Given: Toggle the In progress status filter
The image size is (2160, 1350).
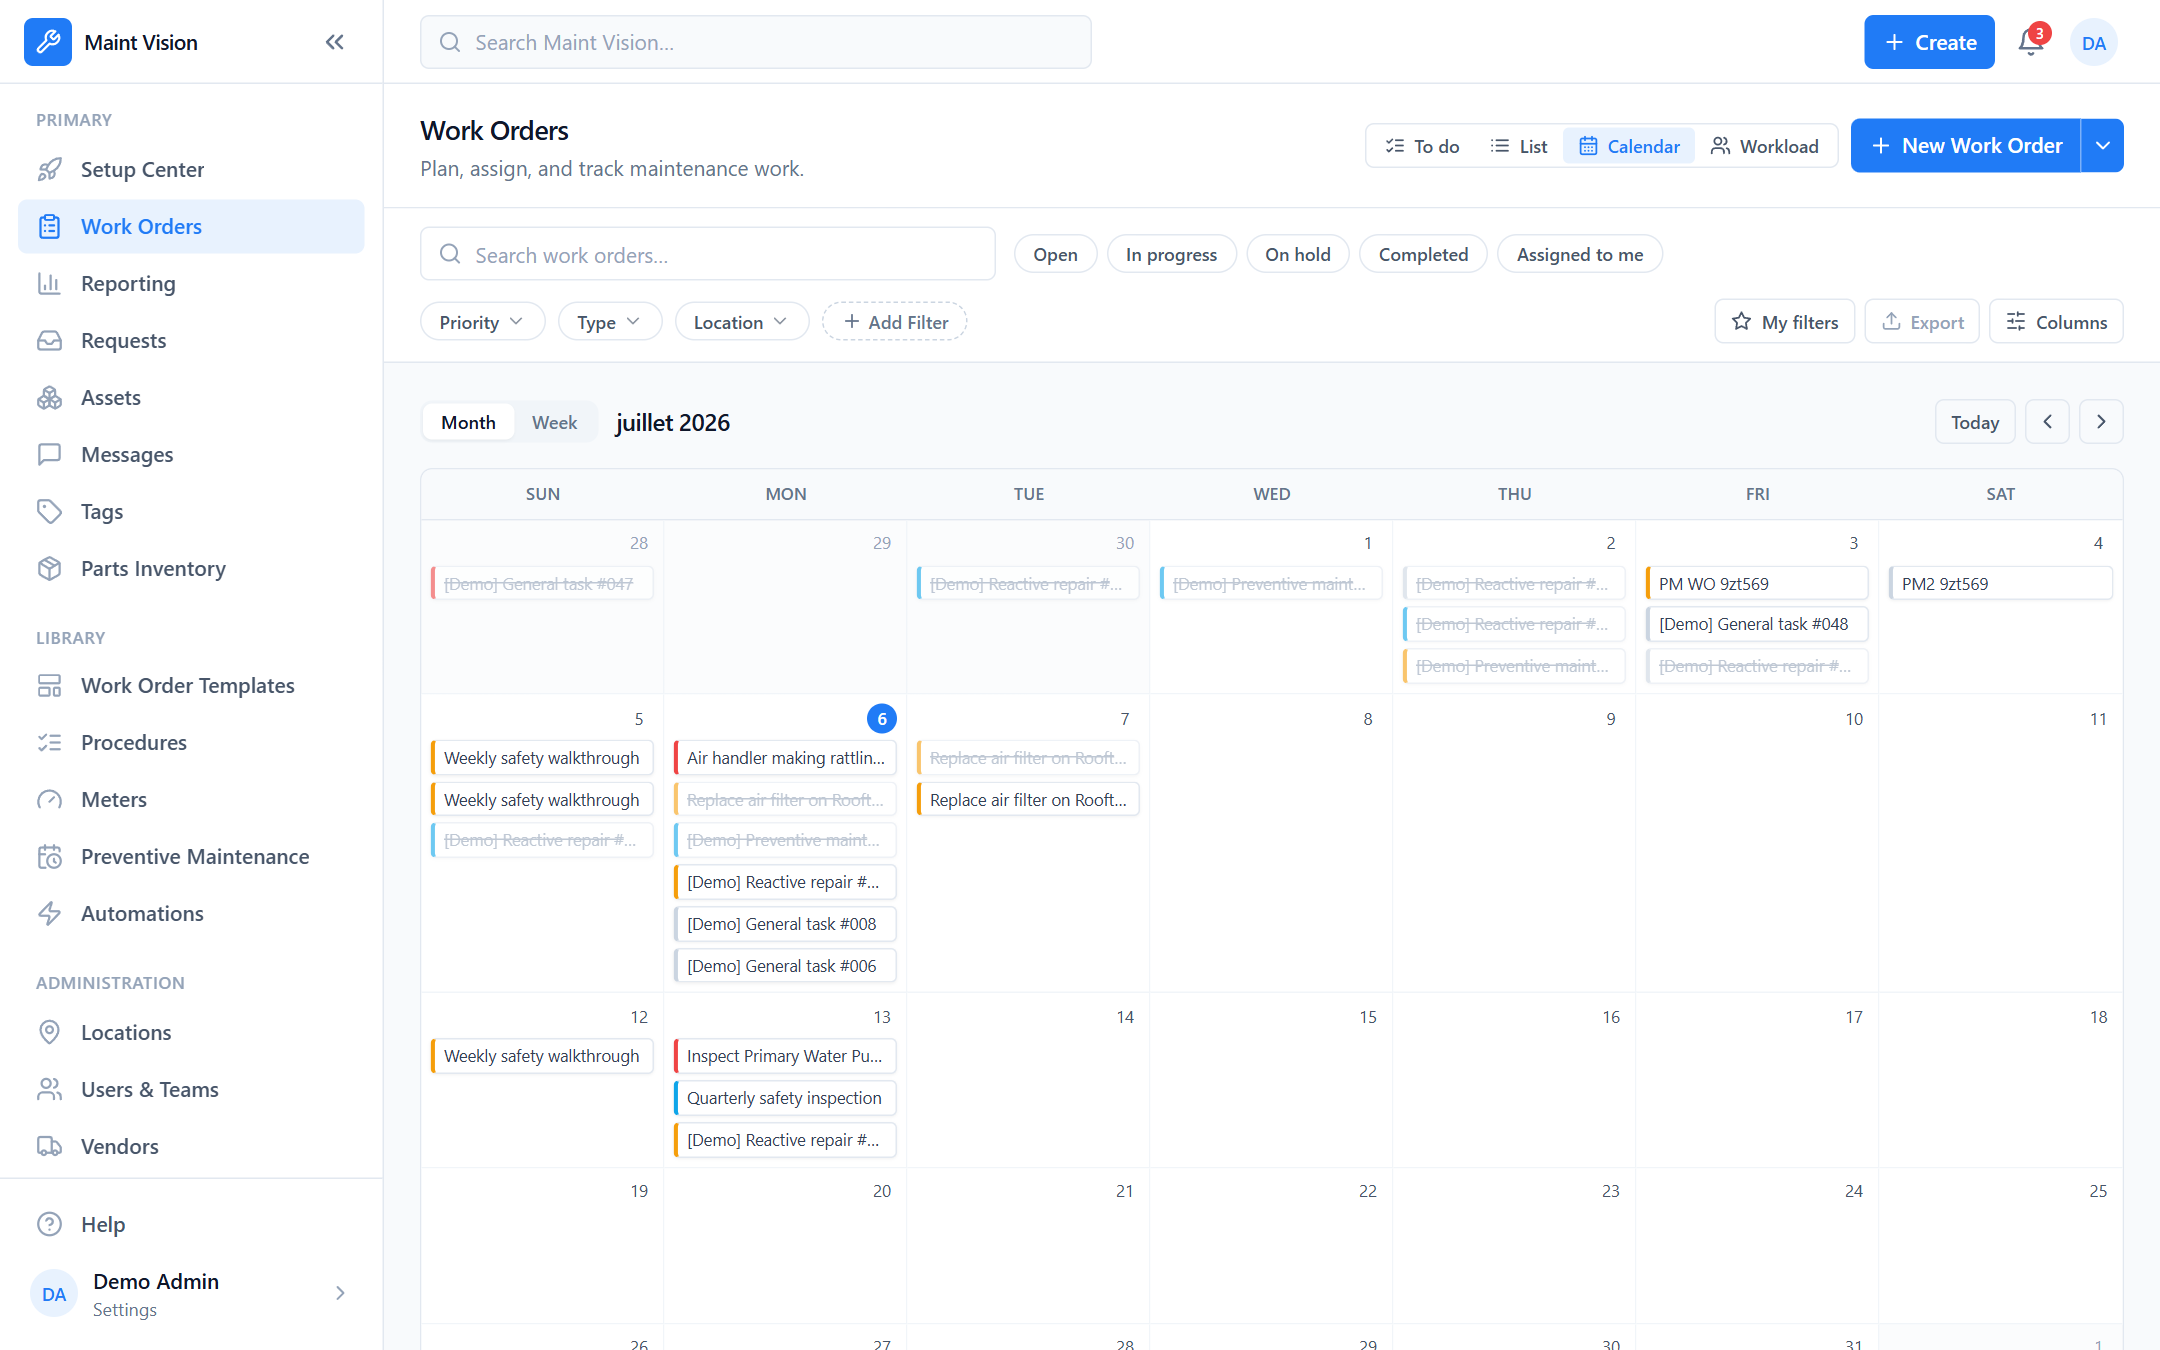Looking at the screenshot, I should coord(1171,255).
